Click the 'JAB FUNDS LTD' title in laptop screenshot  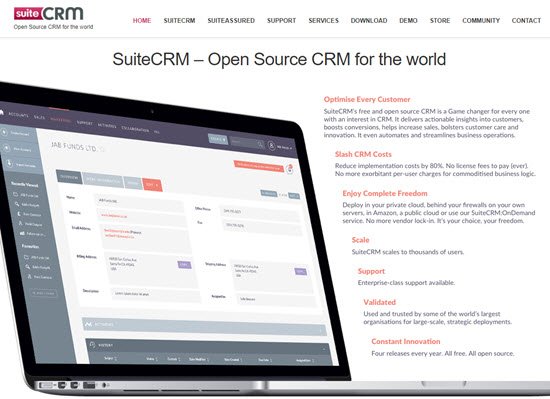pos(74,147)
